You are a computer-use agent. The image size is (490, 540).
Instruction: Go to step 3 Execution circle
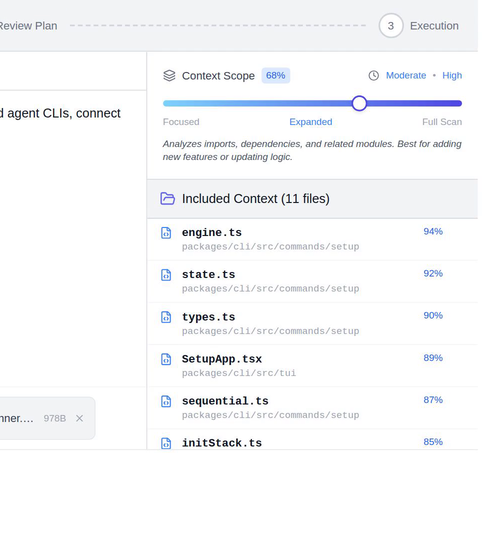[x=391, y=26]
